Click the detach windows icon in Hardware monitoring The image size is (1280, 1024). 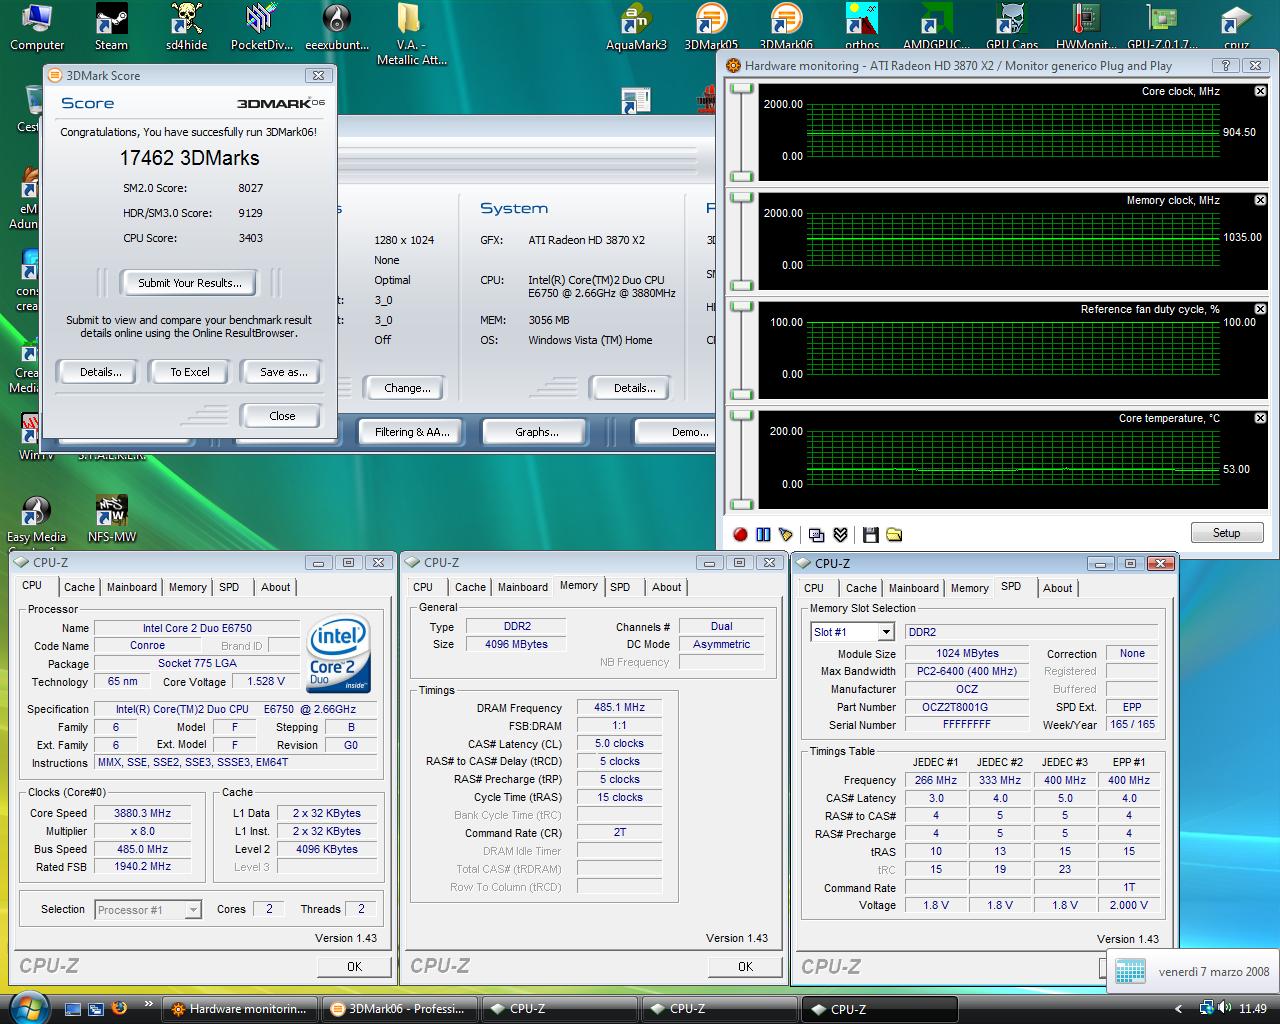coord(817,534)
